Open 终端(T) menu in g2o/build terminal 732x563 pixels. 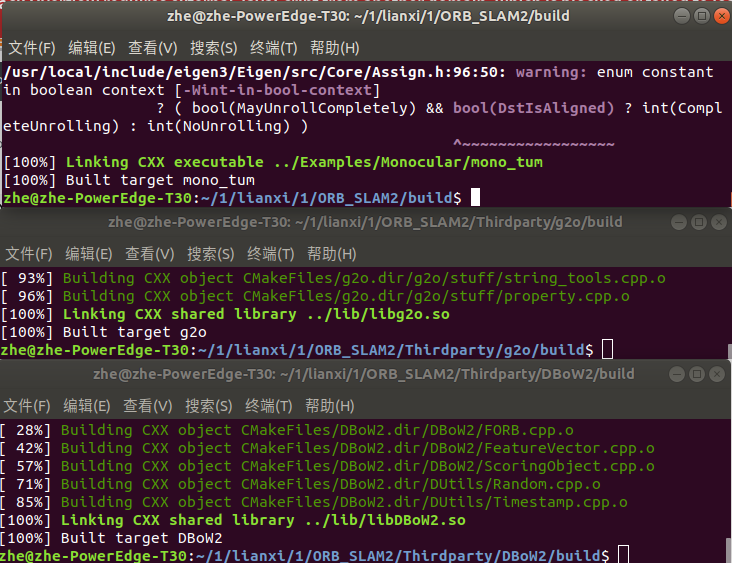[271, 253]
